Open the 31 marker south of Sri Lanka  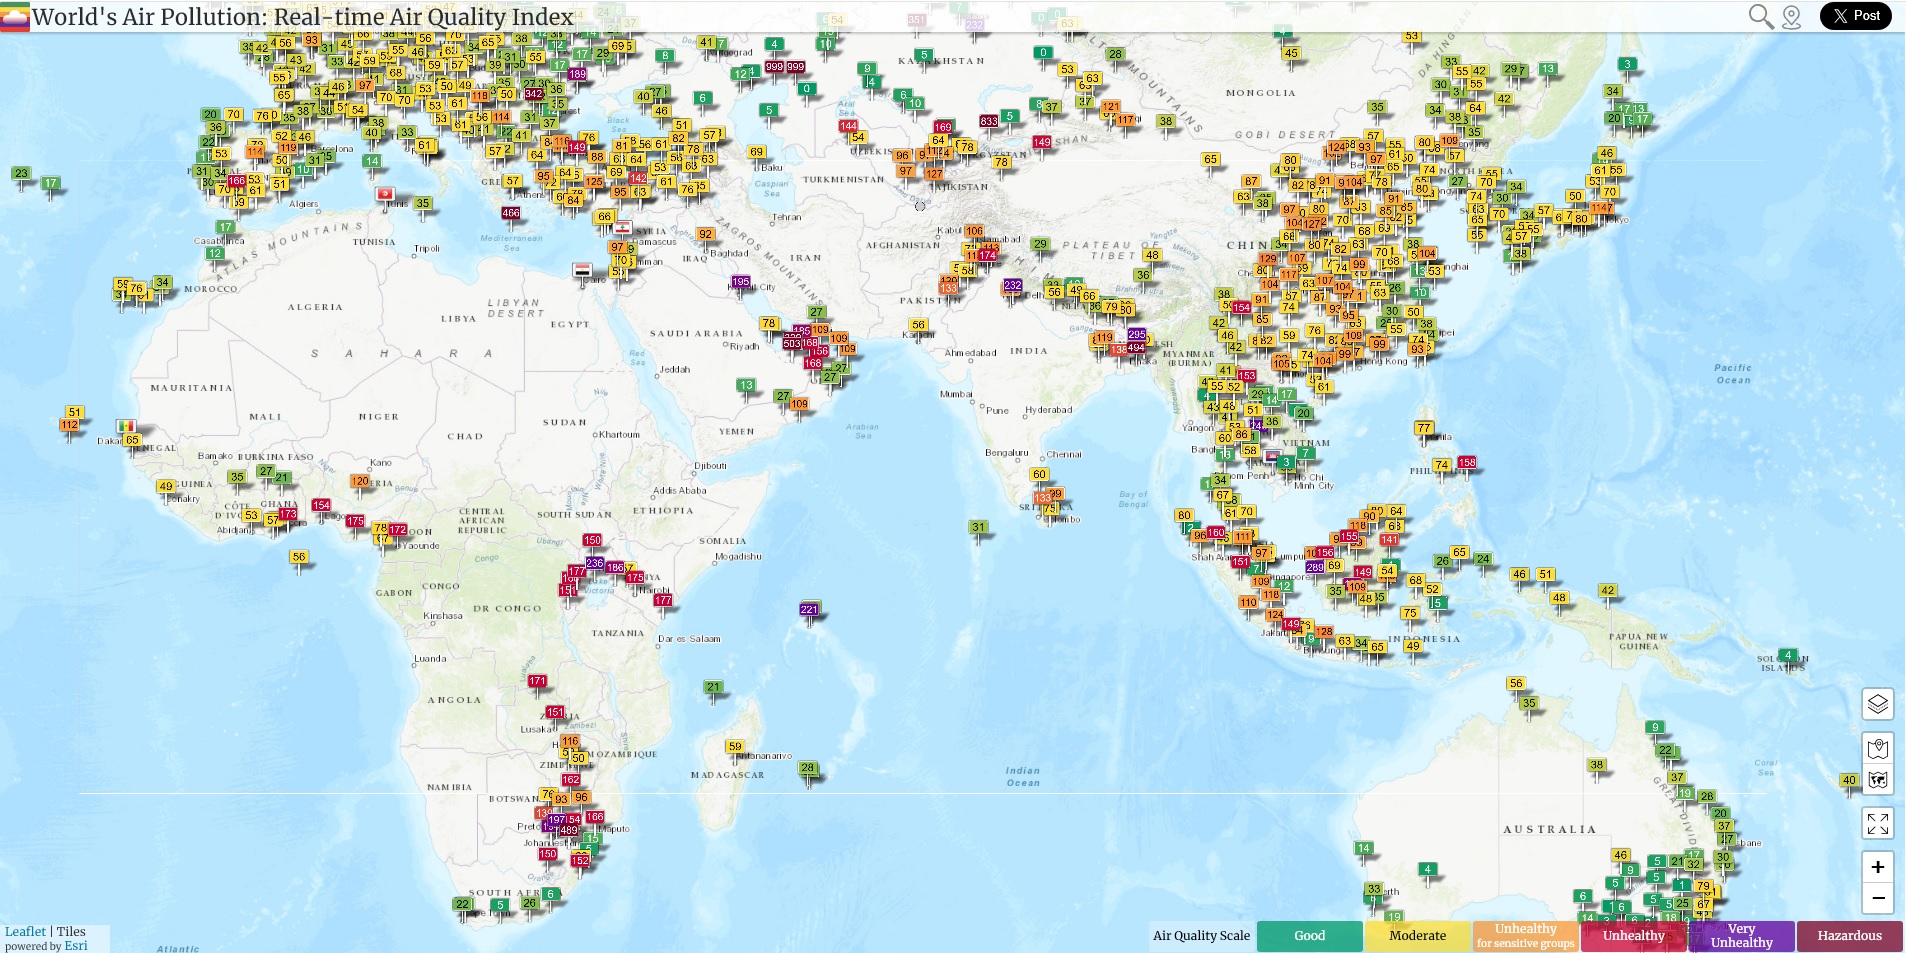[x=978, y=527]
